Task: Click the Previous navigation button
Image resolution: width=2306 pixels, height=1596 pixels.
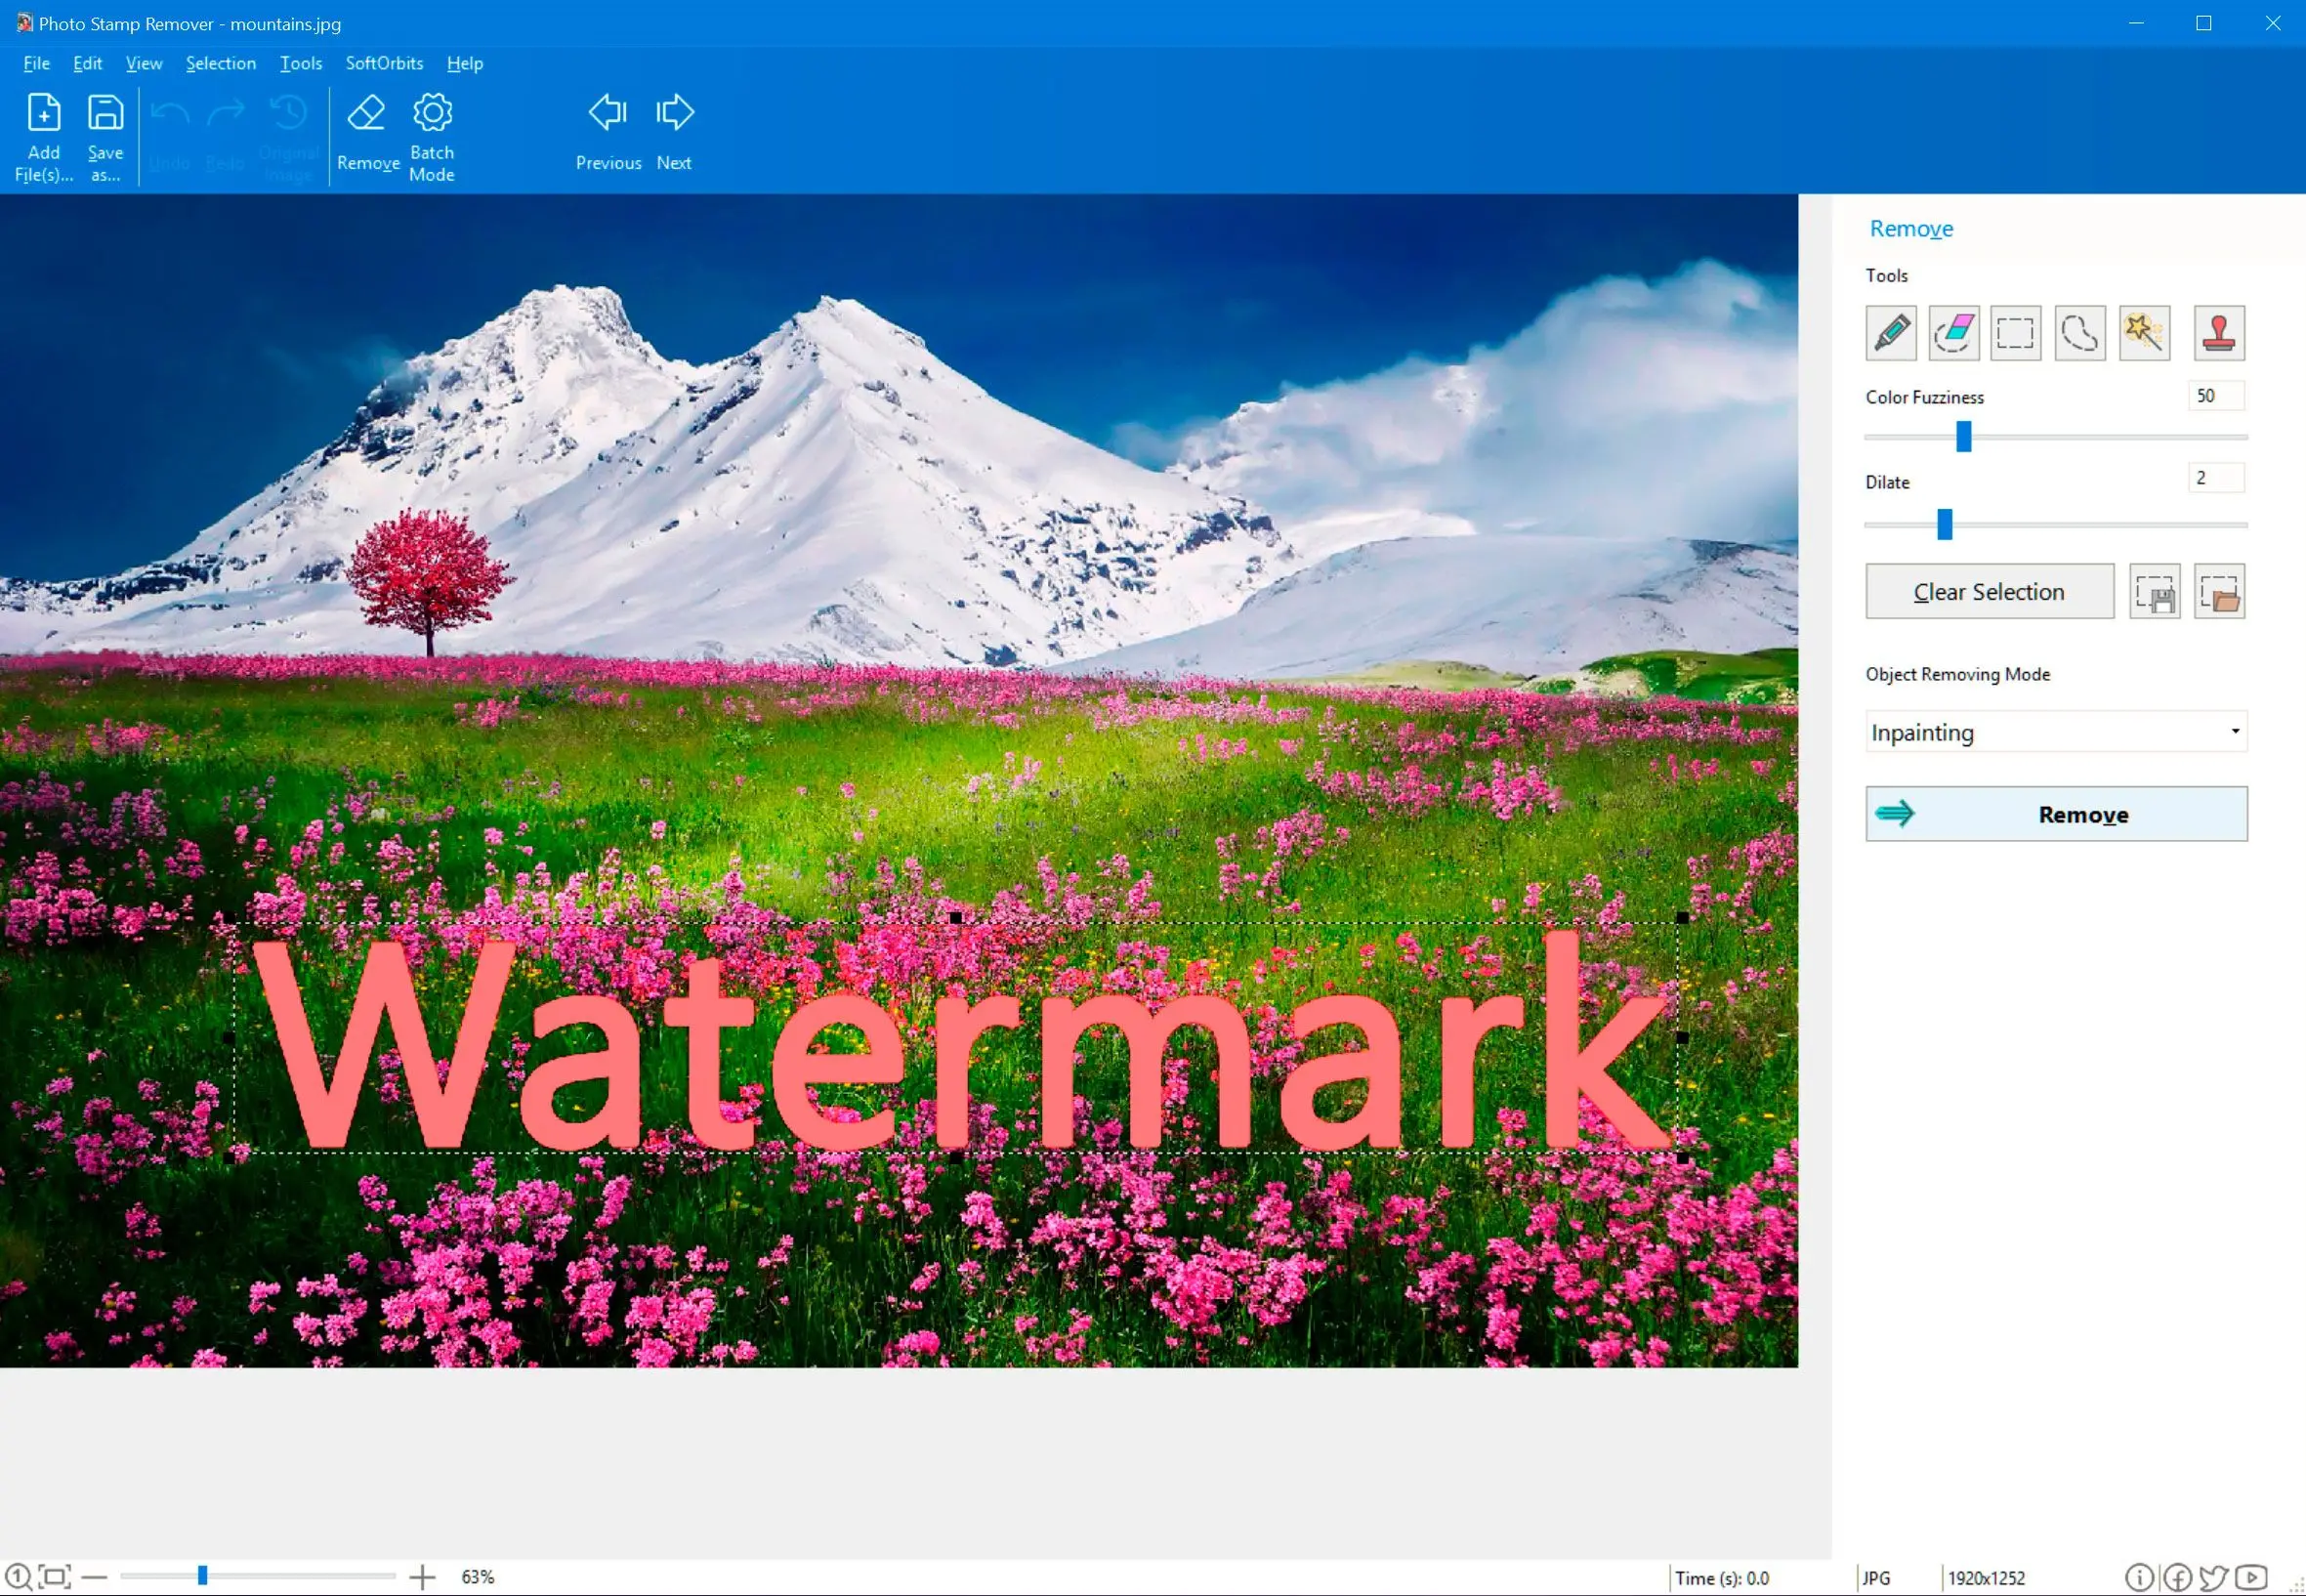Action: coord(607,132)
